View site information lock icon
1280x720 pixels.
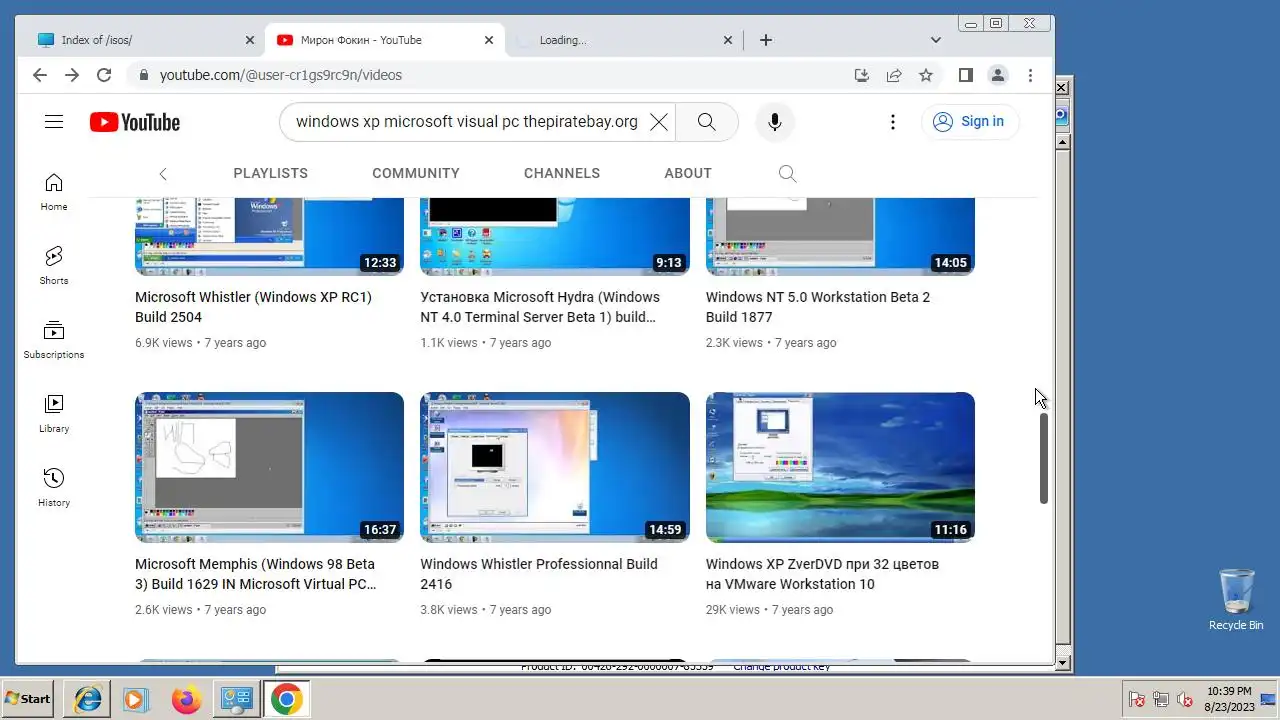(143, 75)
